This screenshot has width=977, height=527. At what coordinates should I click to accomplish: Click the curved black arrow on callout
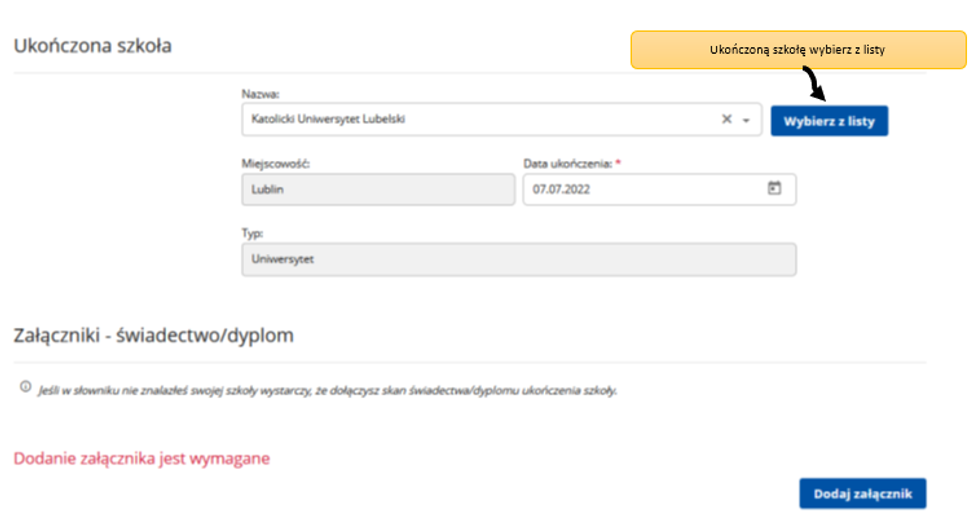[817, 85]
